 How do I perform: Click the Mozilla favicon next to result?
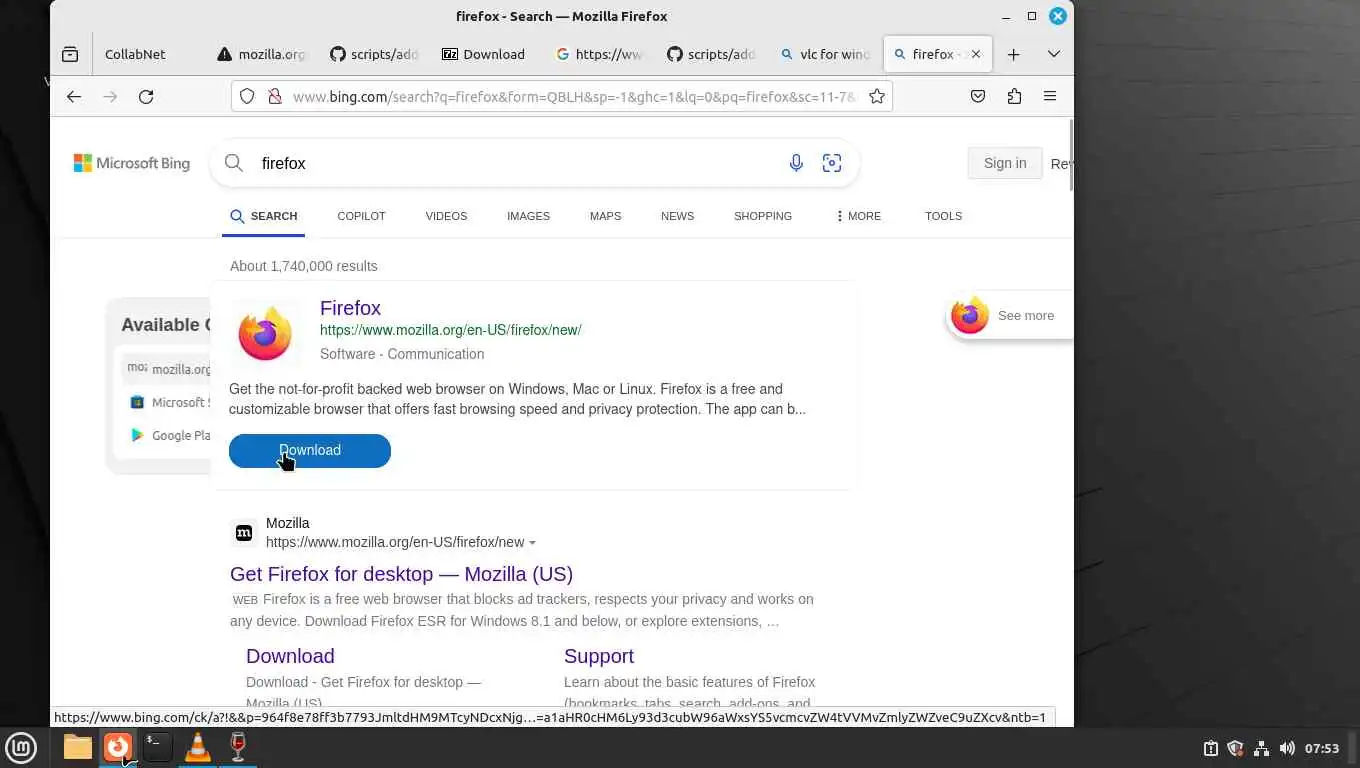(244, 533)
